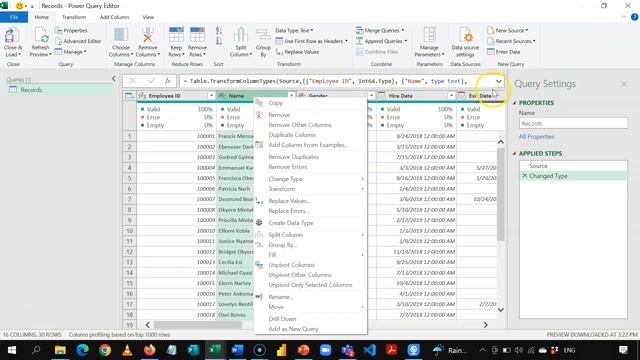
Task: Open query Properties in the ribbon
Action: 71,31
